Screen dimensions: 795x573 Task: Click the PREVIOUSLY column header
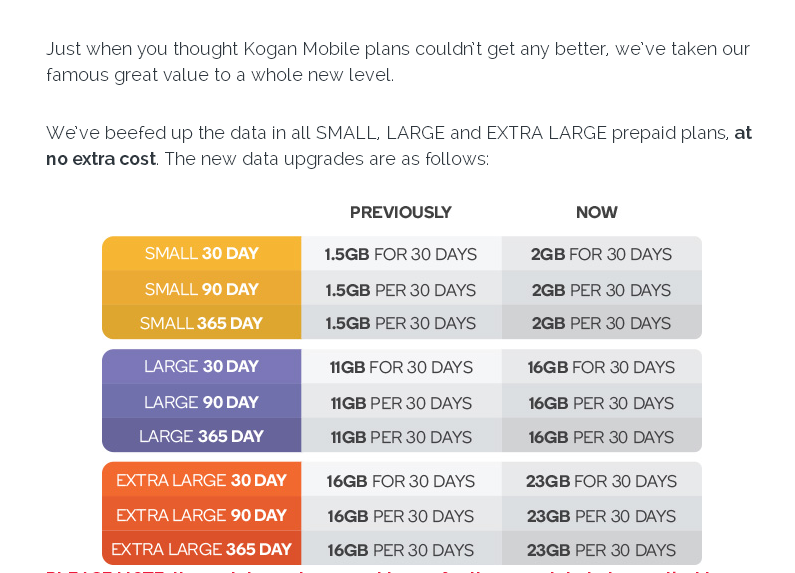(x=401, y=212)
